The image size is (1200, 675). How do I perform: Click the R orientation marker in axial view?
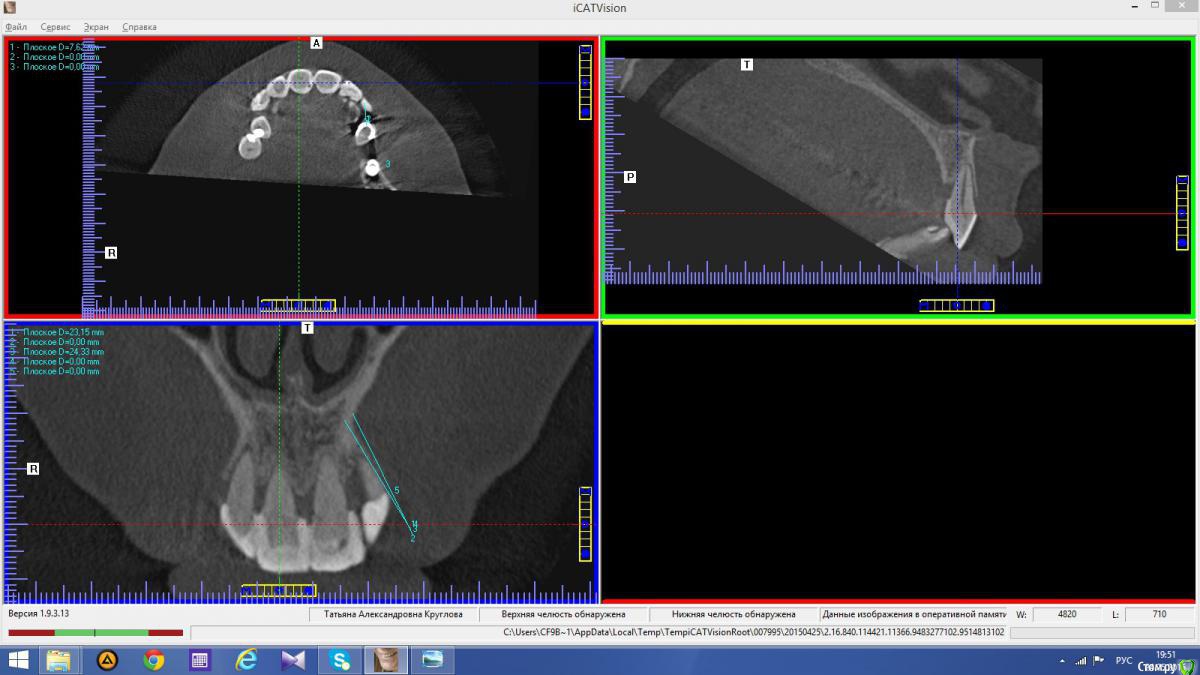tap(111, 253)
